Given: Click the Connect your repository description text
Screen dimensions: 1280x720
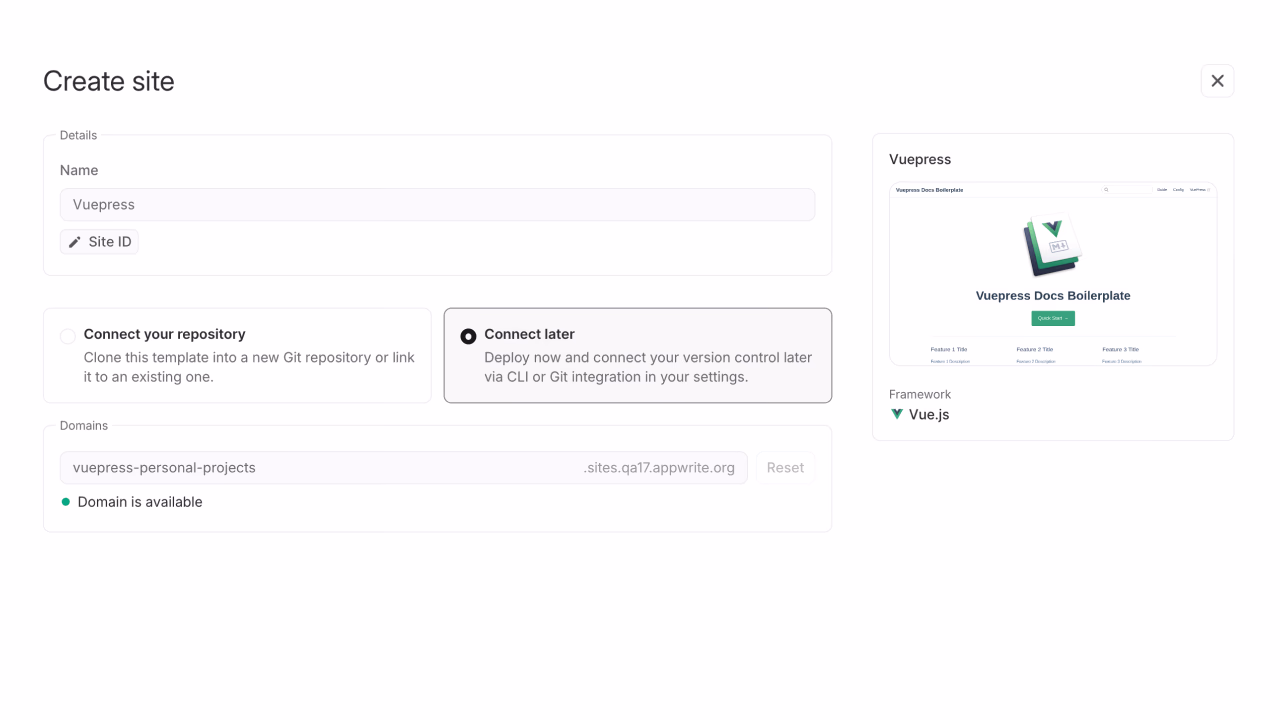Looking at the screenshot, I should pos(249,367).
